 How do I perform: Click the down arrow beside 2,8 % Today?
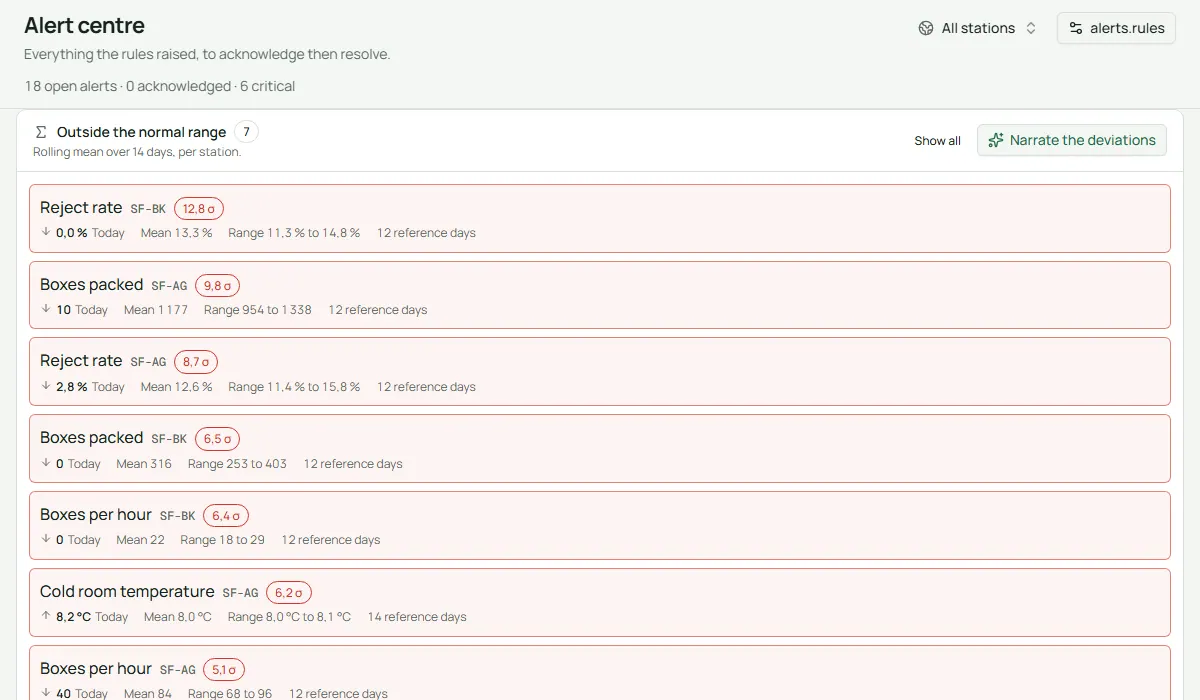(46, 386)
